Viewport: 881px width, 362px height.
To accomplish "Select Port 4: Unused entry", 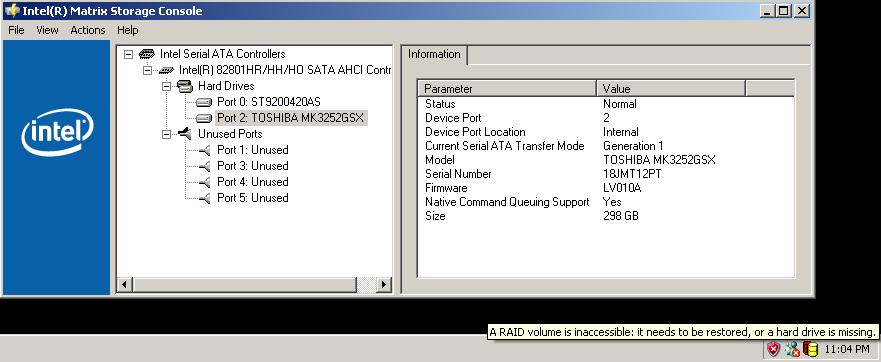I will click(252, 182).
